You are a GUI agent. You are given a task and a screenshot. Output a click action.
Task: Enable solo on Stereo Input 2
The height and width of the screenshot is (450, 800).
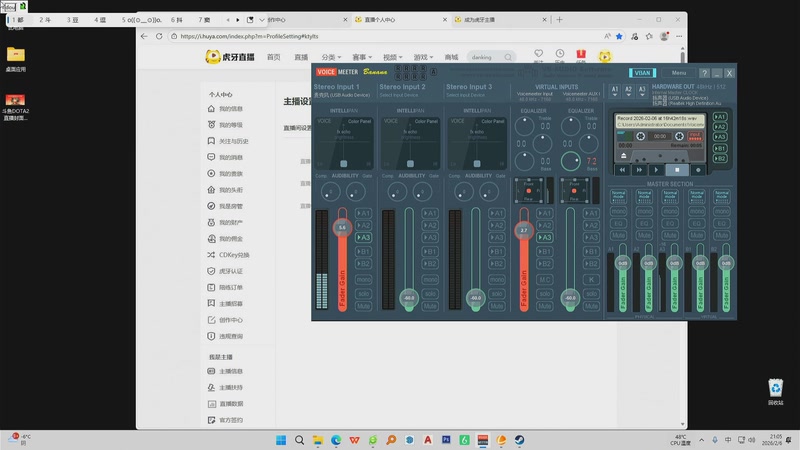[432, 293]
